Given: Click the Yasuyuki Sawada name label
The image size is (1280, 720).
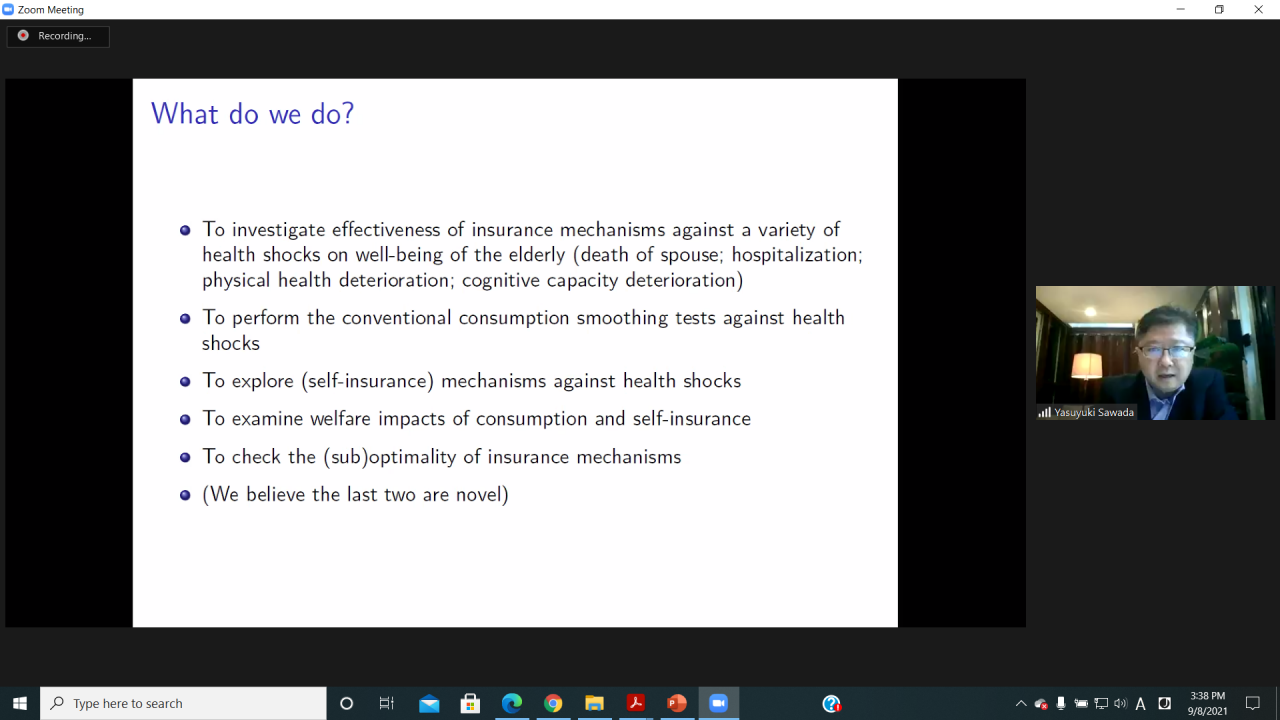Looking at the screenshot, I should [x=1087, y=412].
